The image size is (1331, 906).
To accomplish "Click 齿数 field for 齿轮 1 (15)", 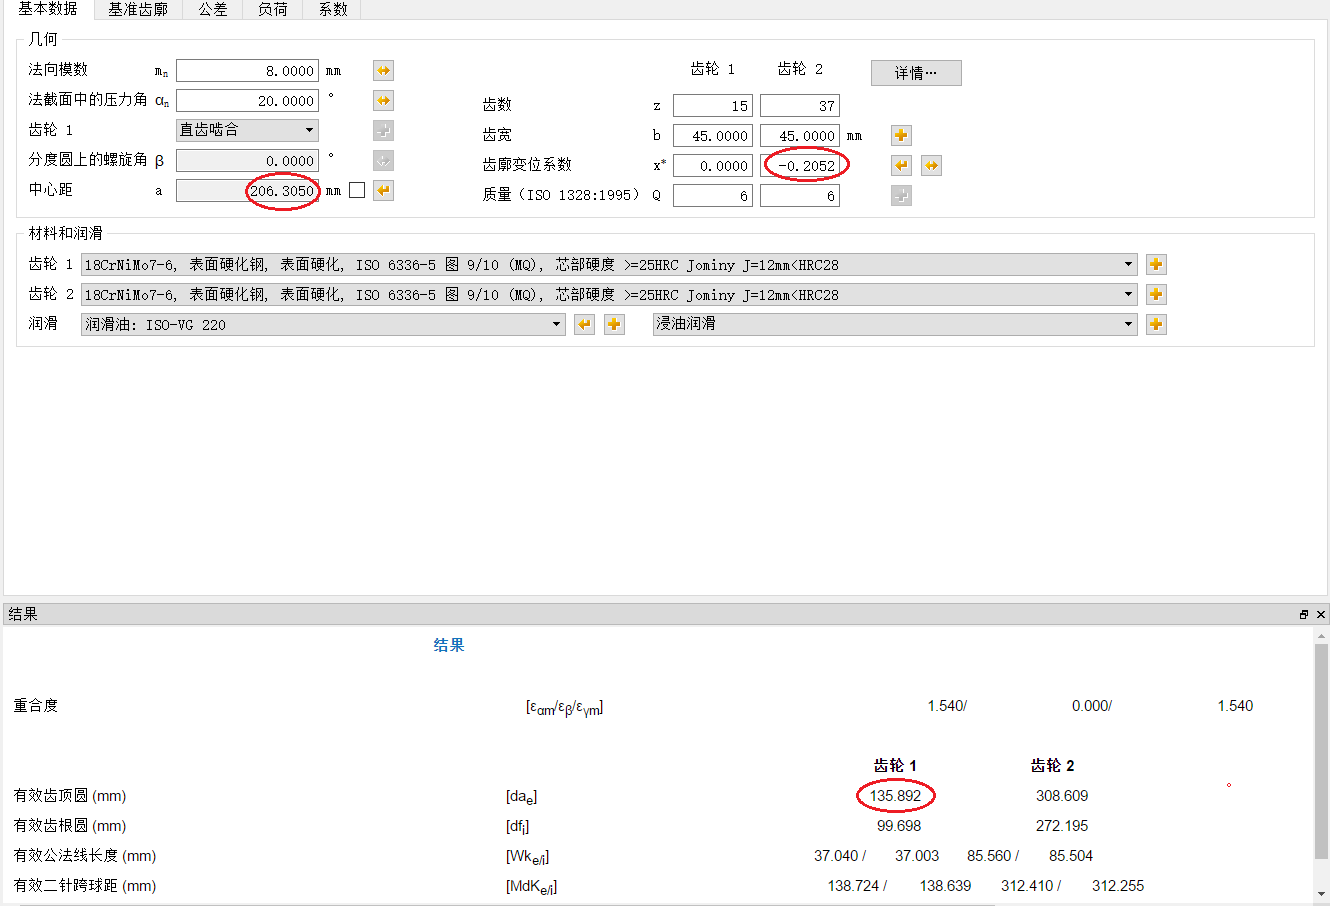I will tap(713, 106).
